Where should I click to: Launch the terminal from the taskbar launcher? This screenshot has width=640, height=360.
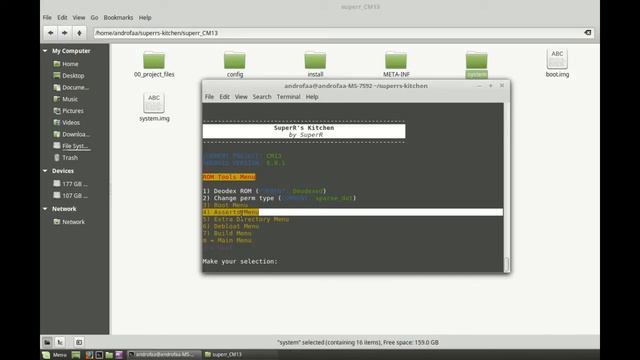click(99, 355)
